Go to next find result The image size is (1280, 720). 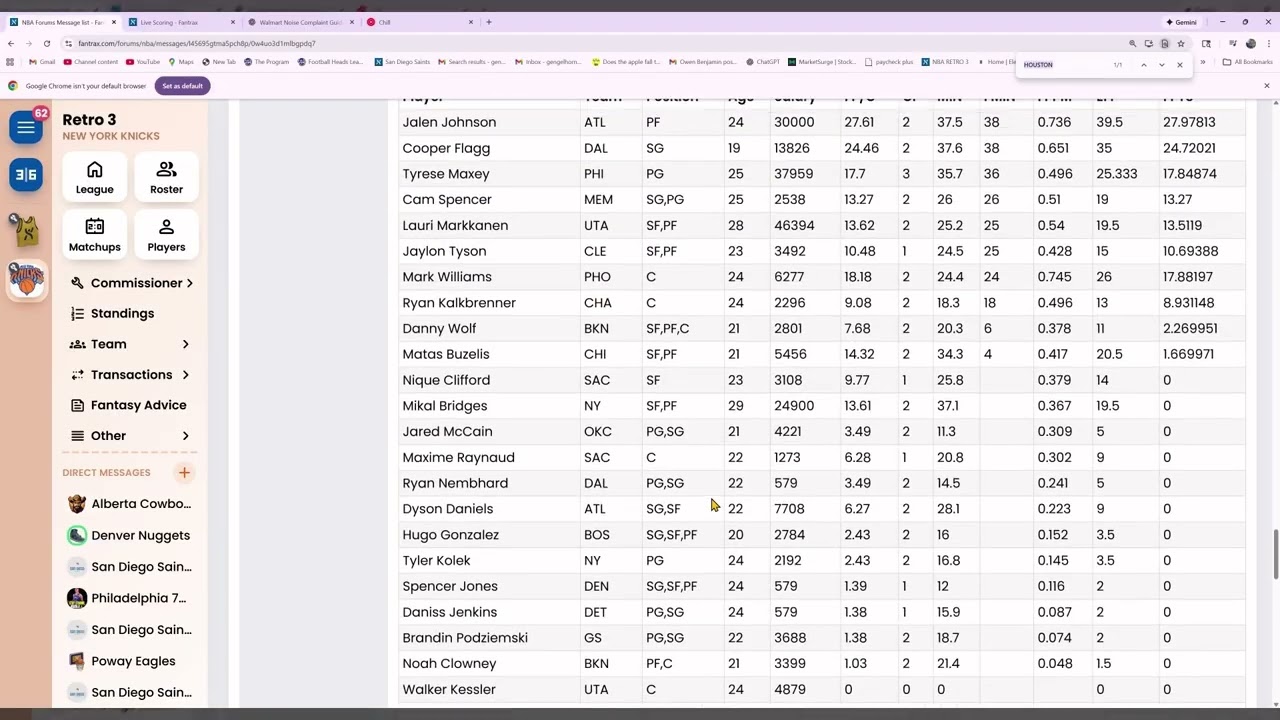(1161, 65)
